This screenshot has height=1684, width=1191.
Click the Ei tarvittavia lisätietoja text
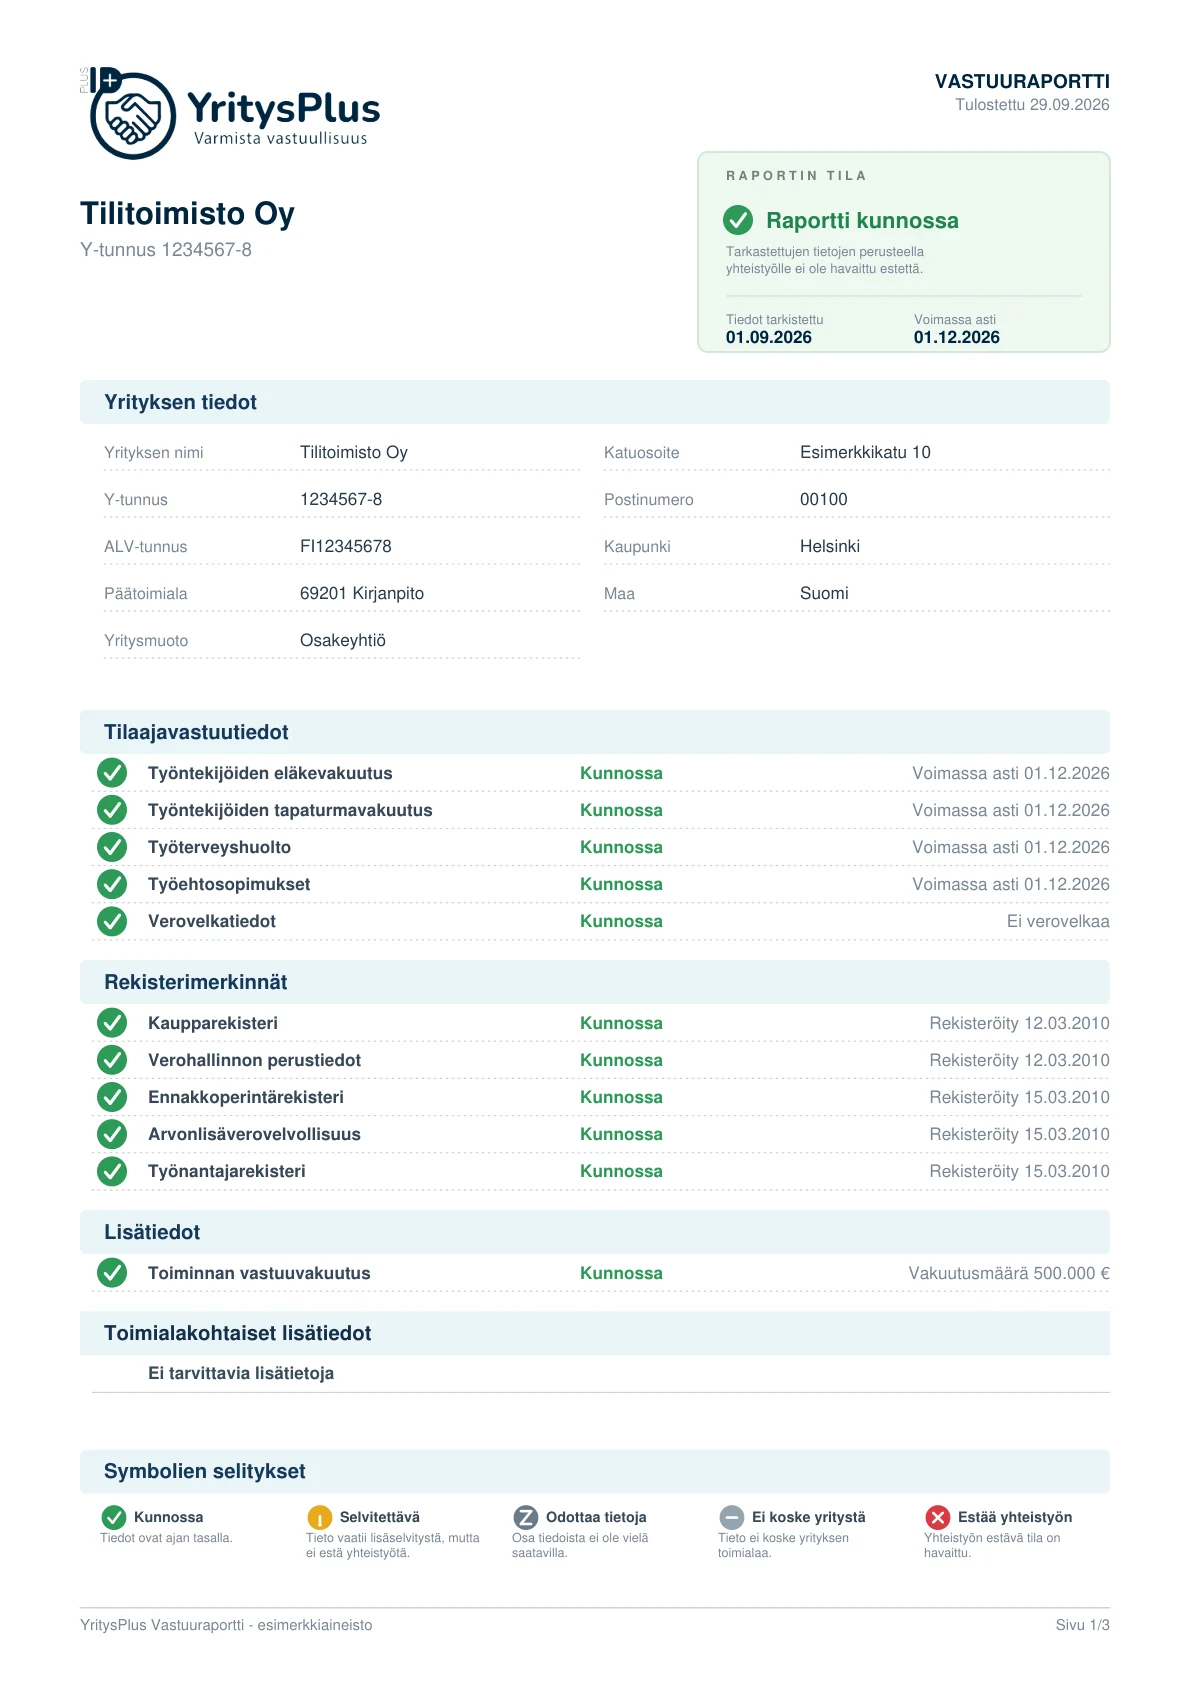pyautogui.click(x=241, y=1373)
